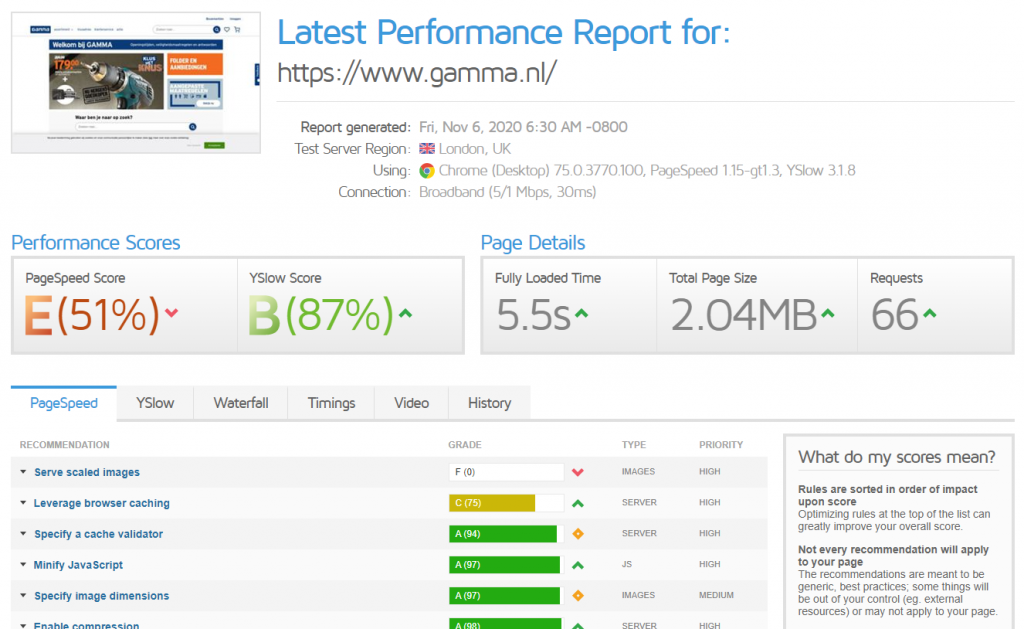1024x629 pixels.
Task: Click the JS type in Minify JavaScript row
Action: point(626,564)
